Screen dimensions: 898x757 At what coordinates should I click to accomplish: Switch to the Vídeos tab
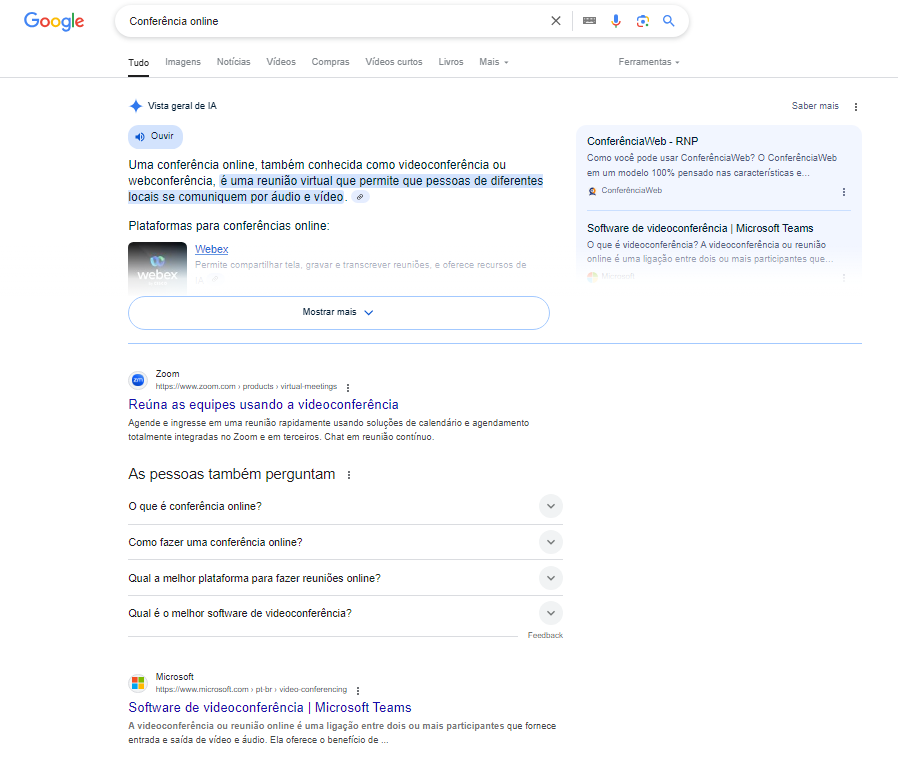point(281,62)
